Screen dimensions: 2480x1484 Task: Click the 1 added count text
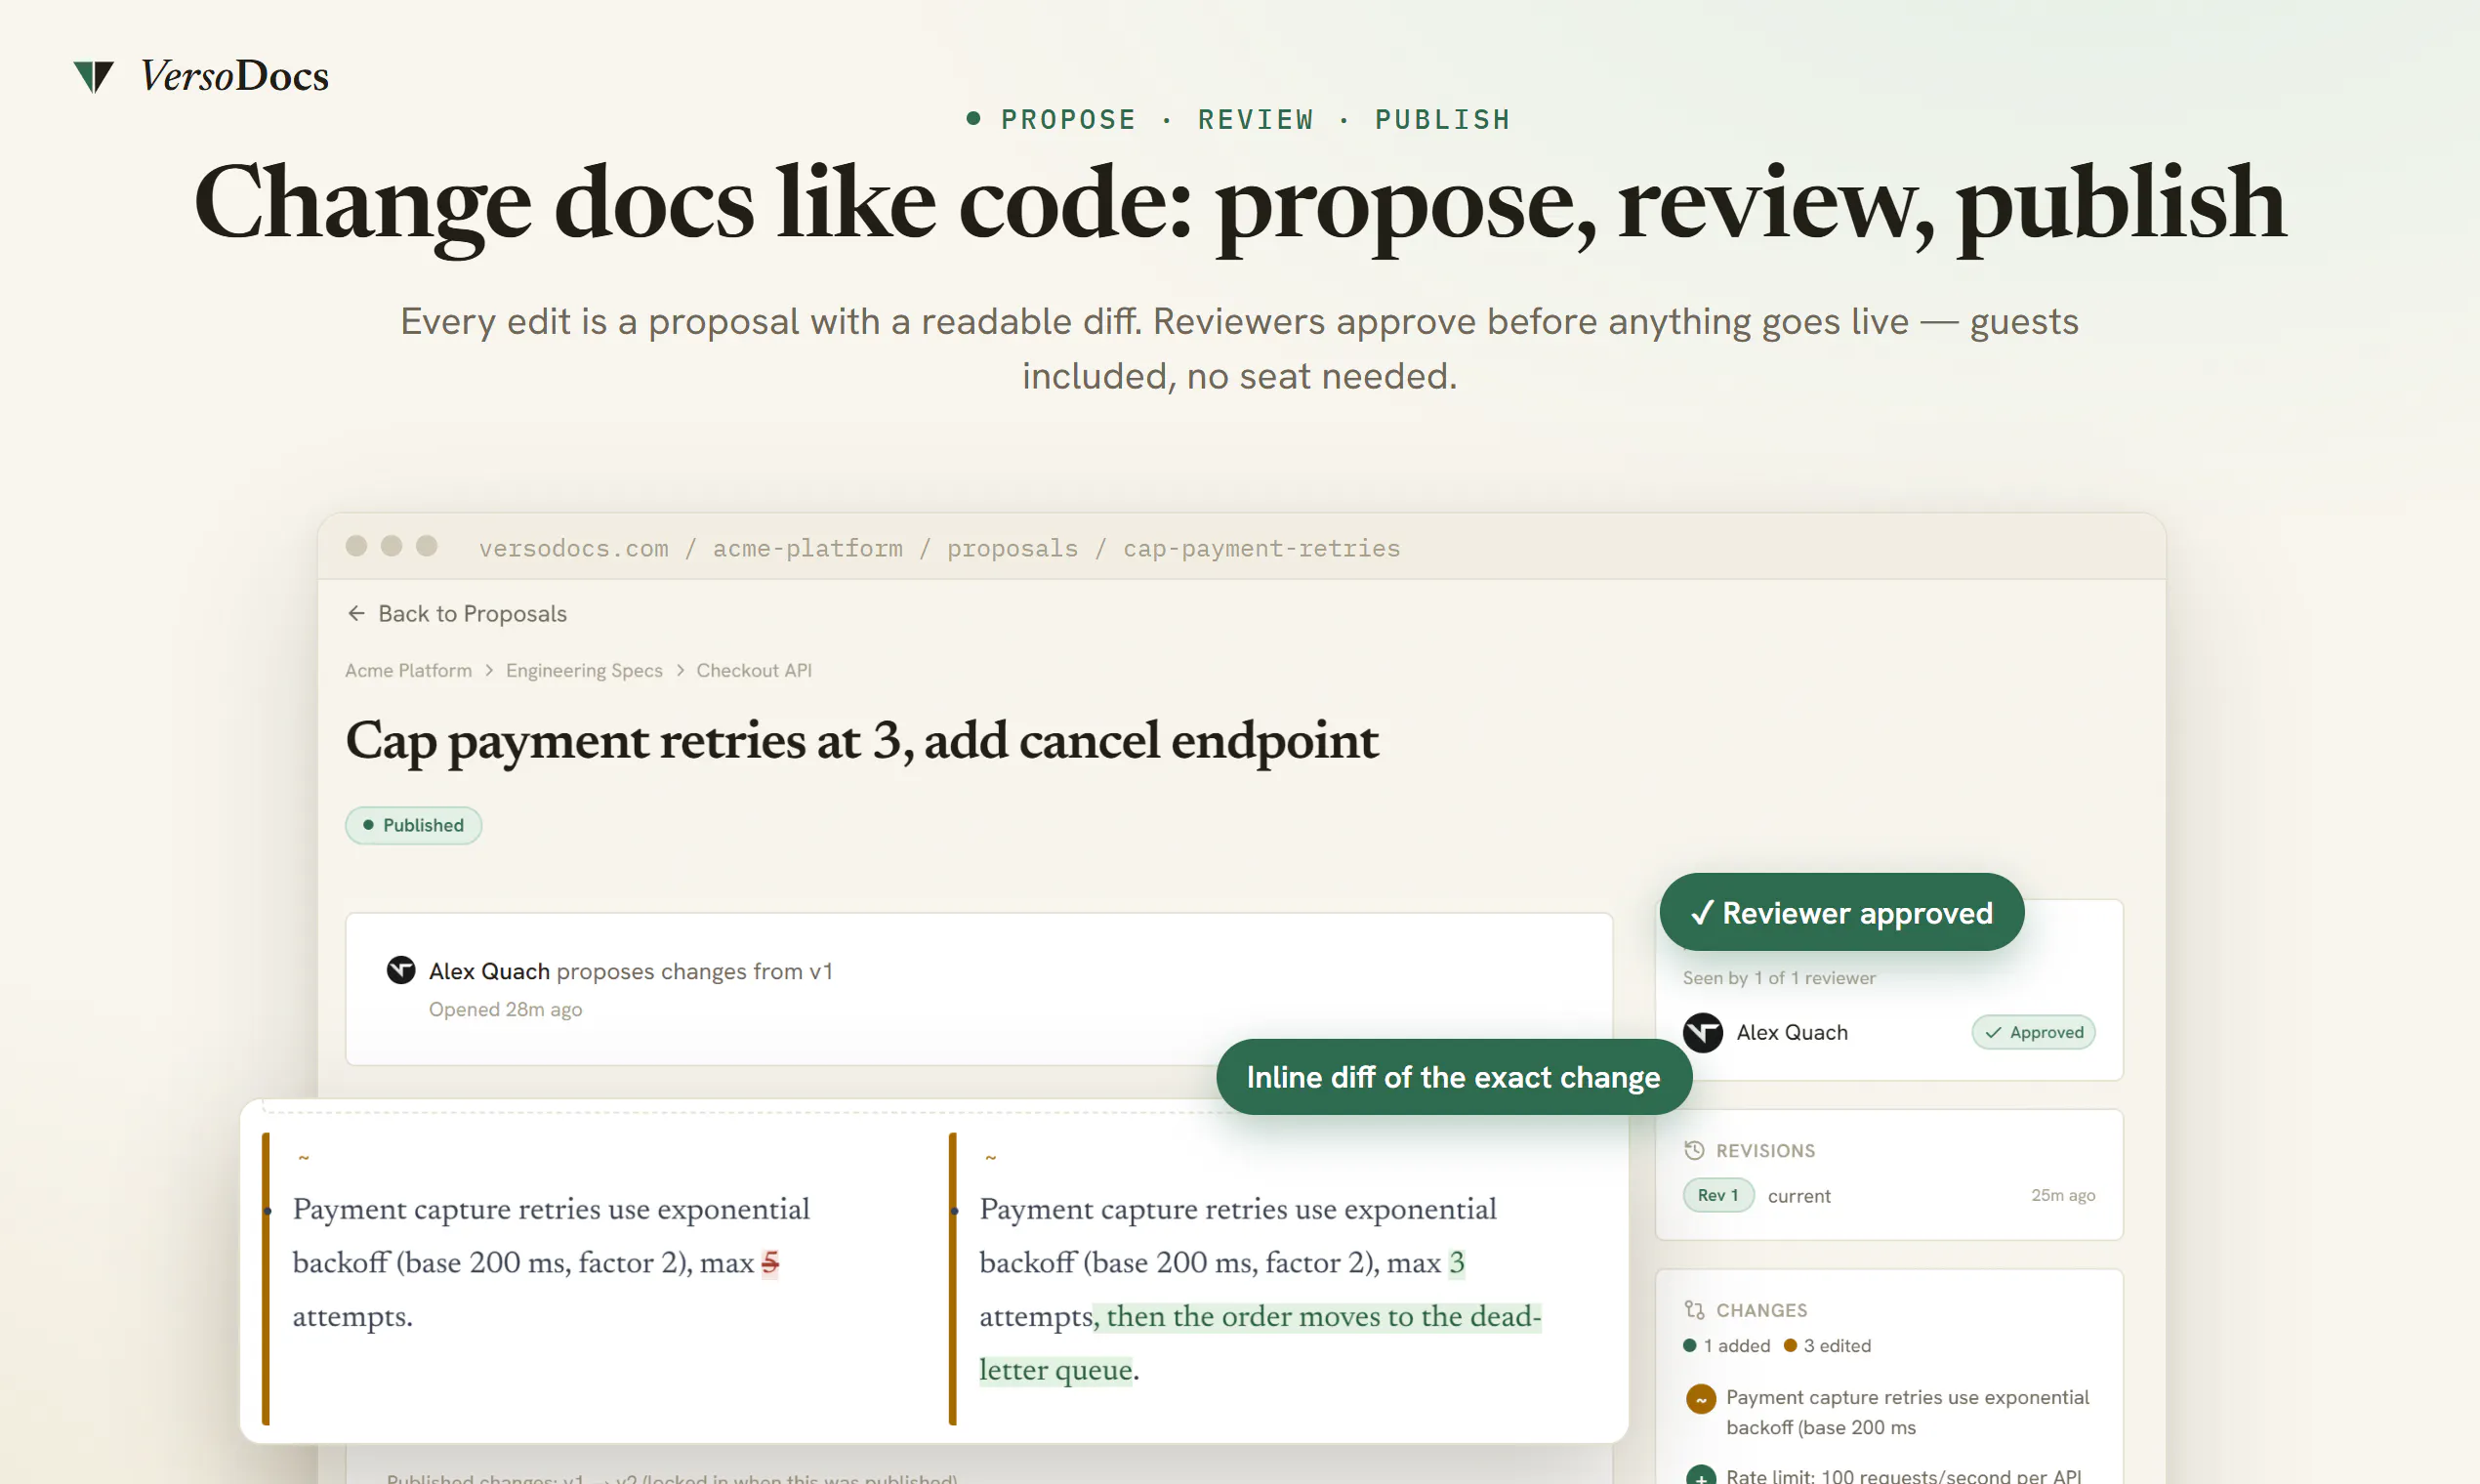tap(1737, 1345)
